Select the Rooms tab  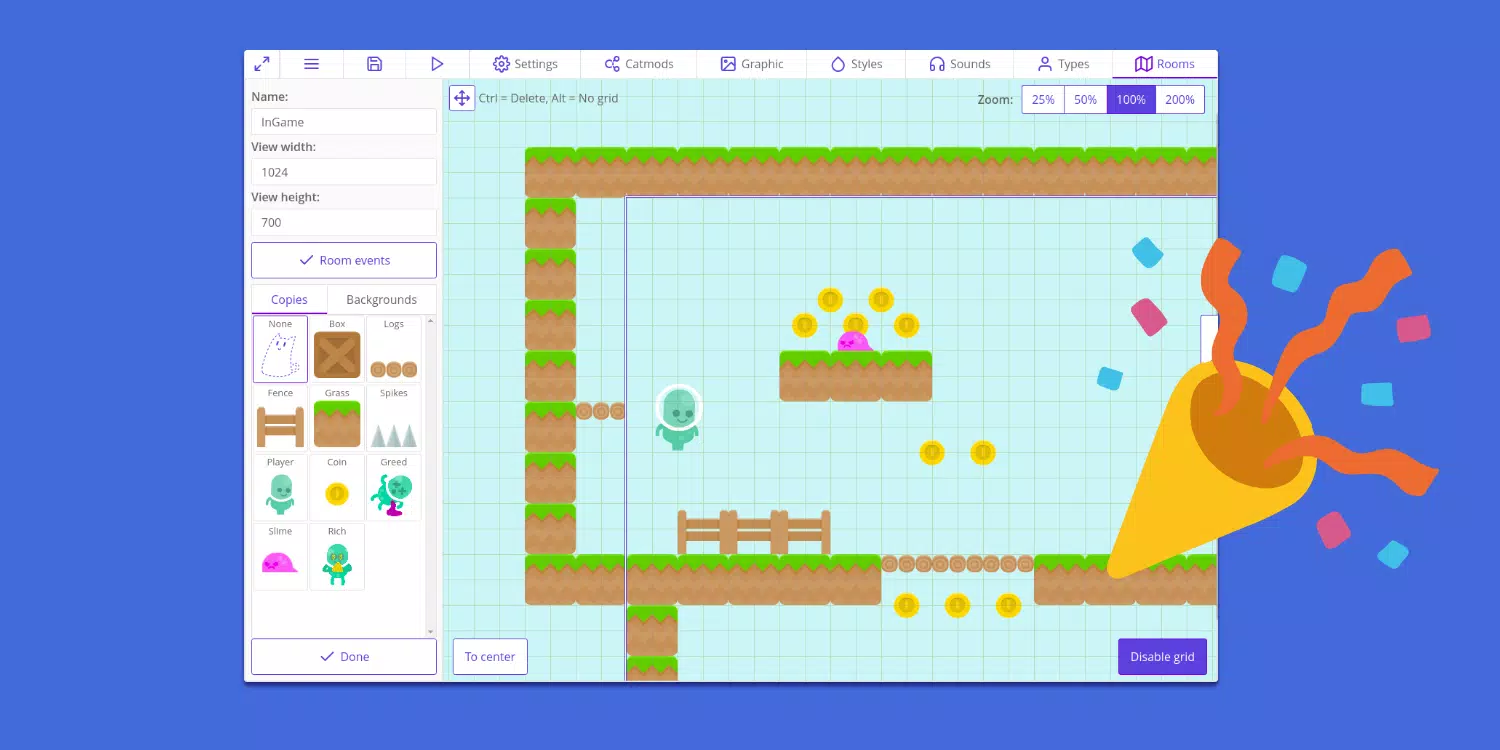click(1165, 64)
